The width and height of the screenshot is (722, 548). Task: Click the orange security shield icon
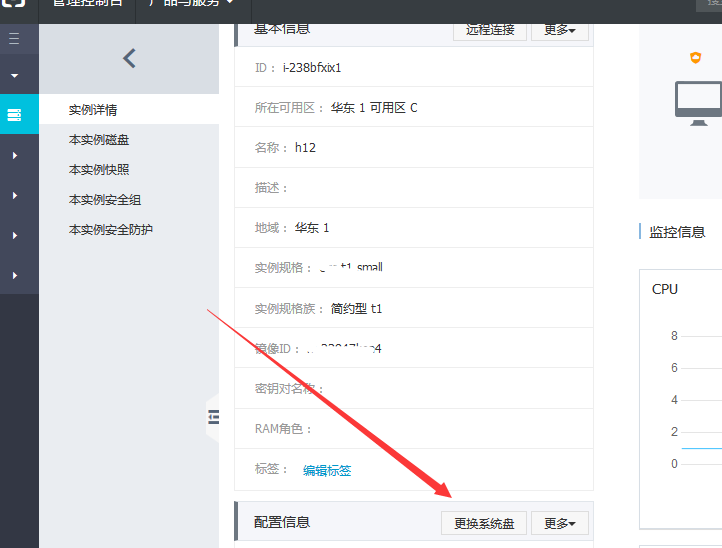tap(696, 58)
